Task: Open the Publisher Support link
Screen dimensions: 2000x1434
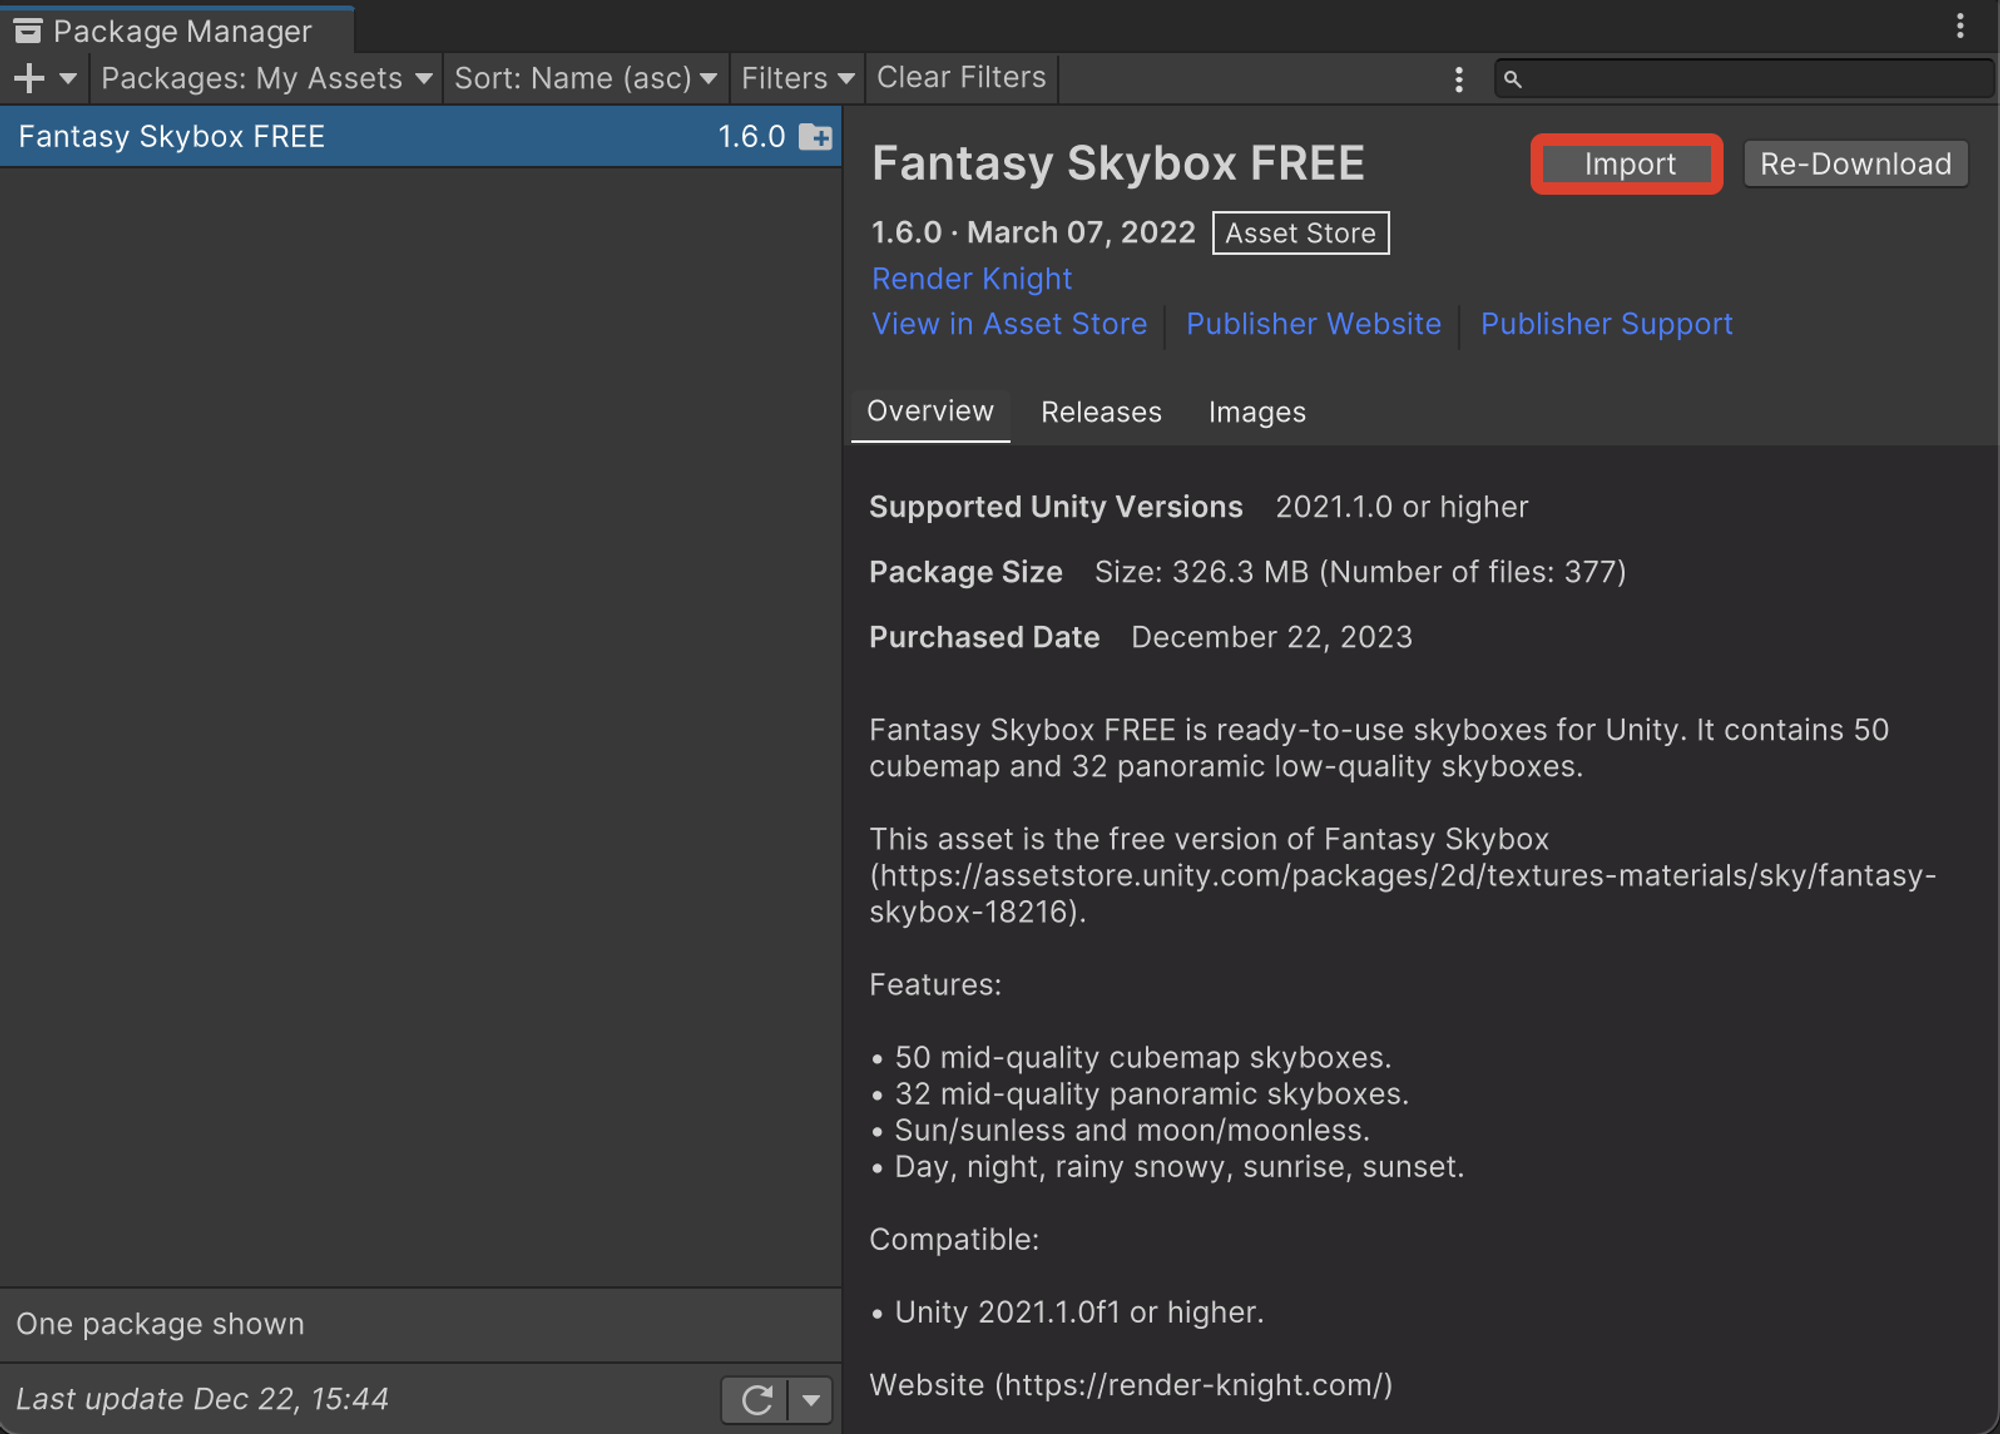Action: coord(1606,324)
